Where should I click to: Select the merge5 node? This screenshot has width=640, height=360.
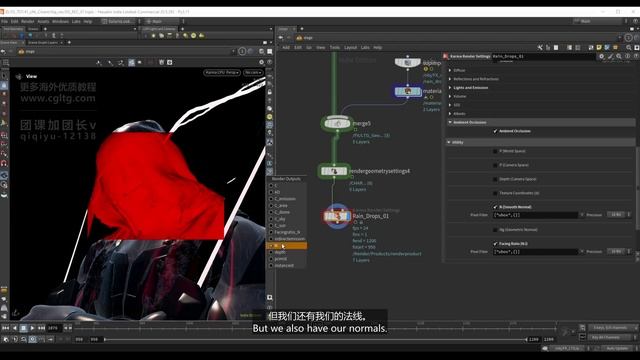337,123
